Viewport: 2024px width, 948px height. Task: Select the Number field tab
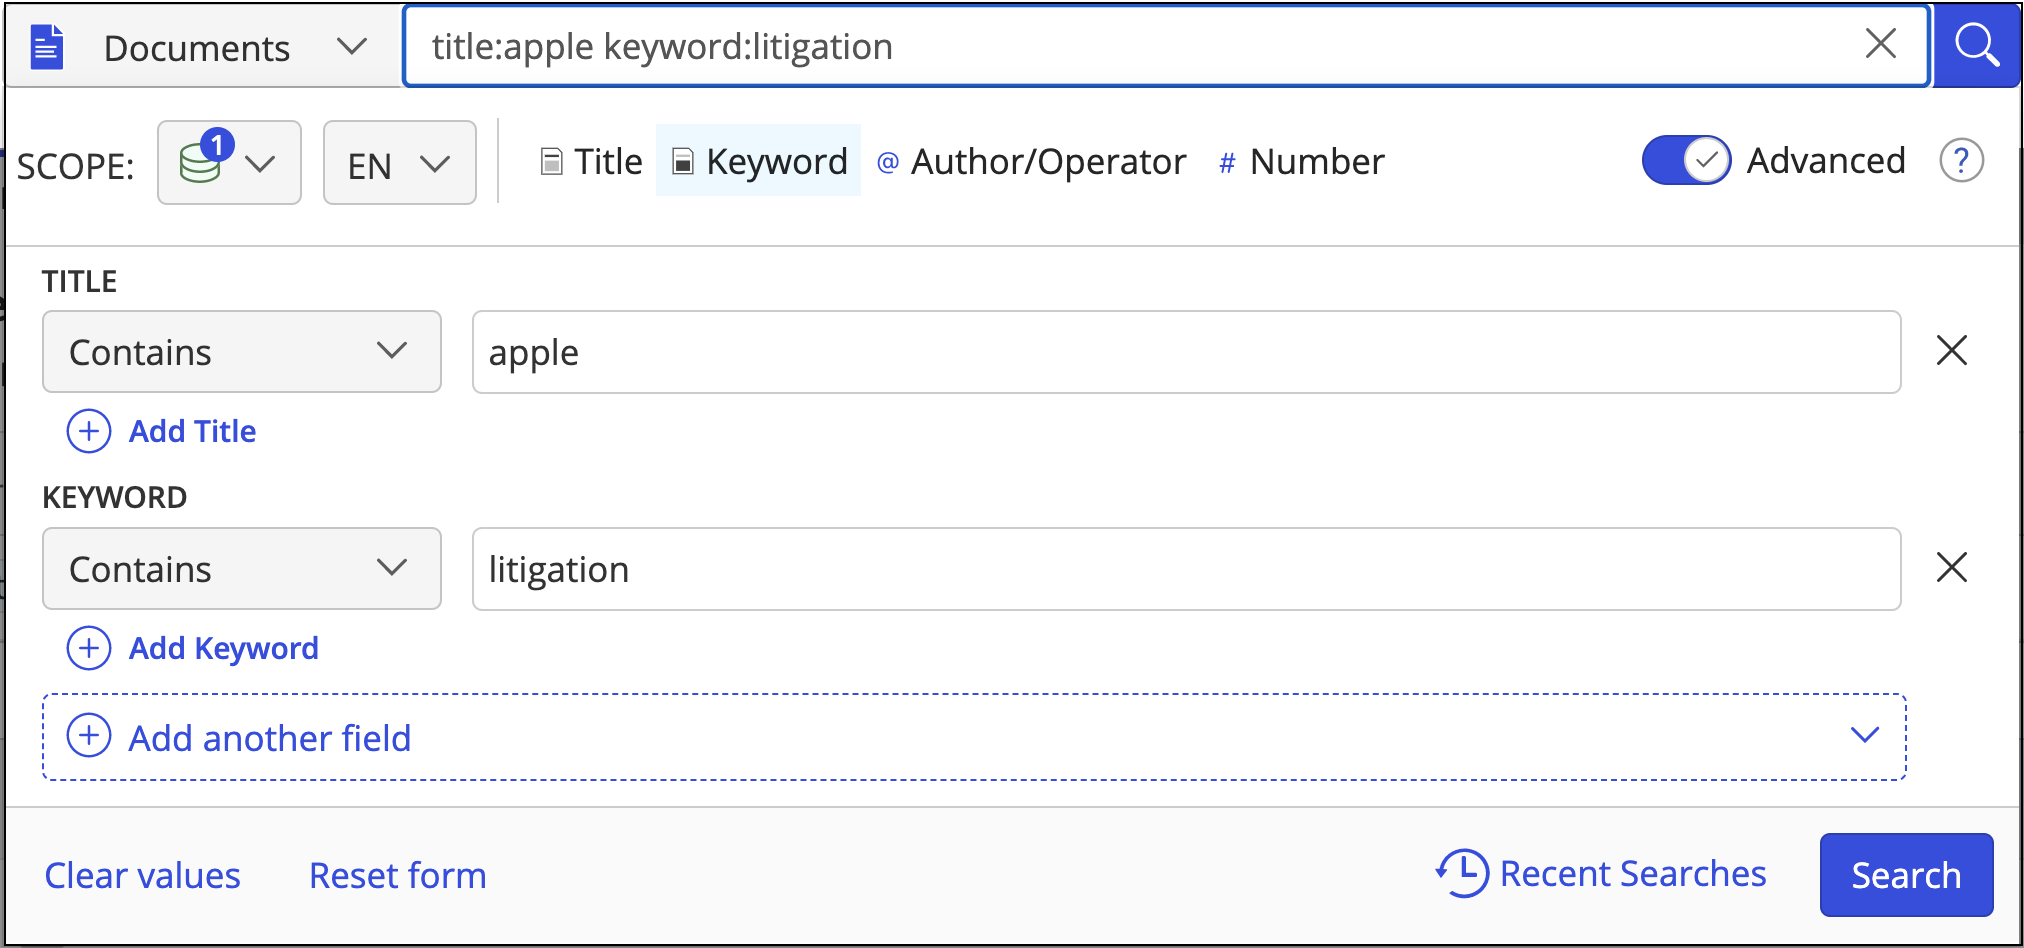point(1301,161)
